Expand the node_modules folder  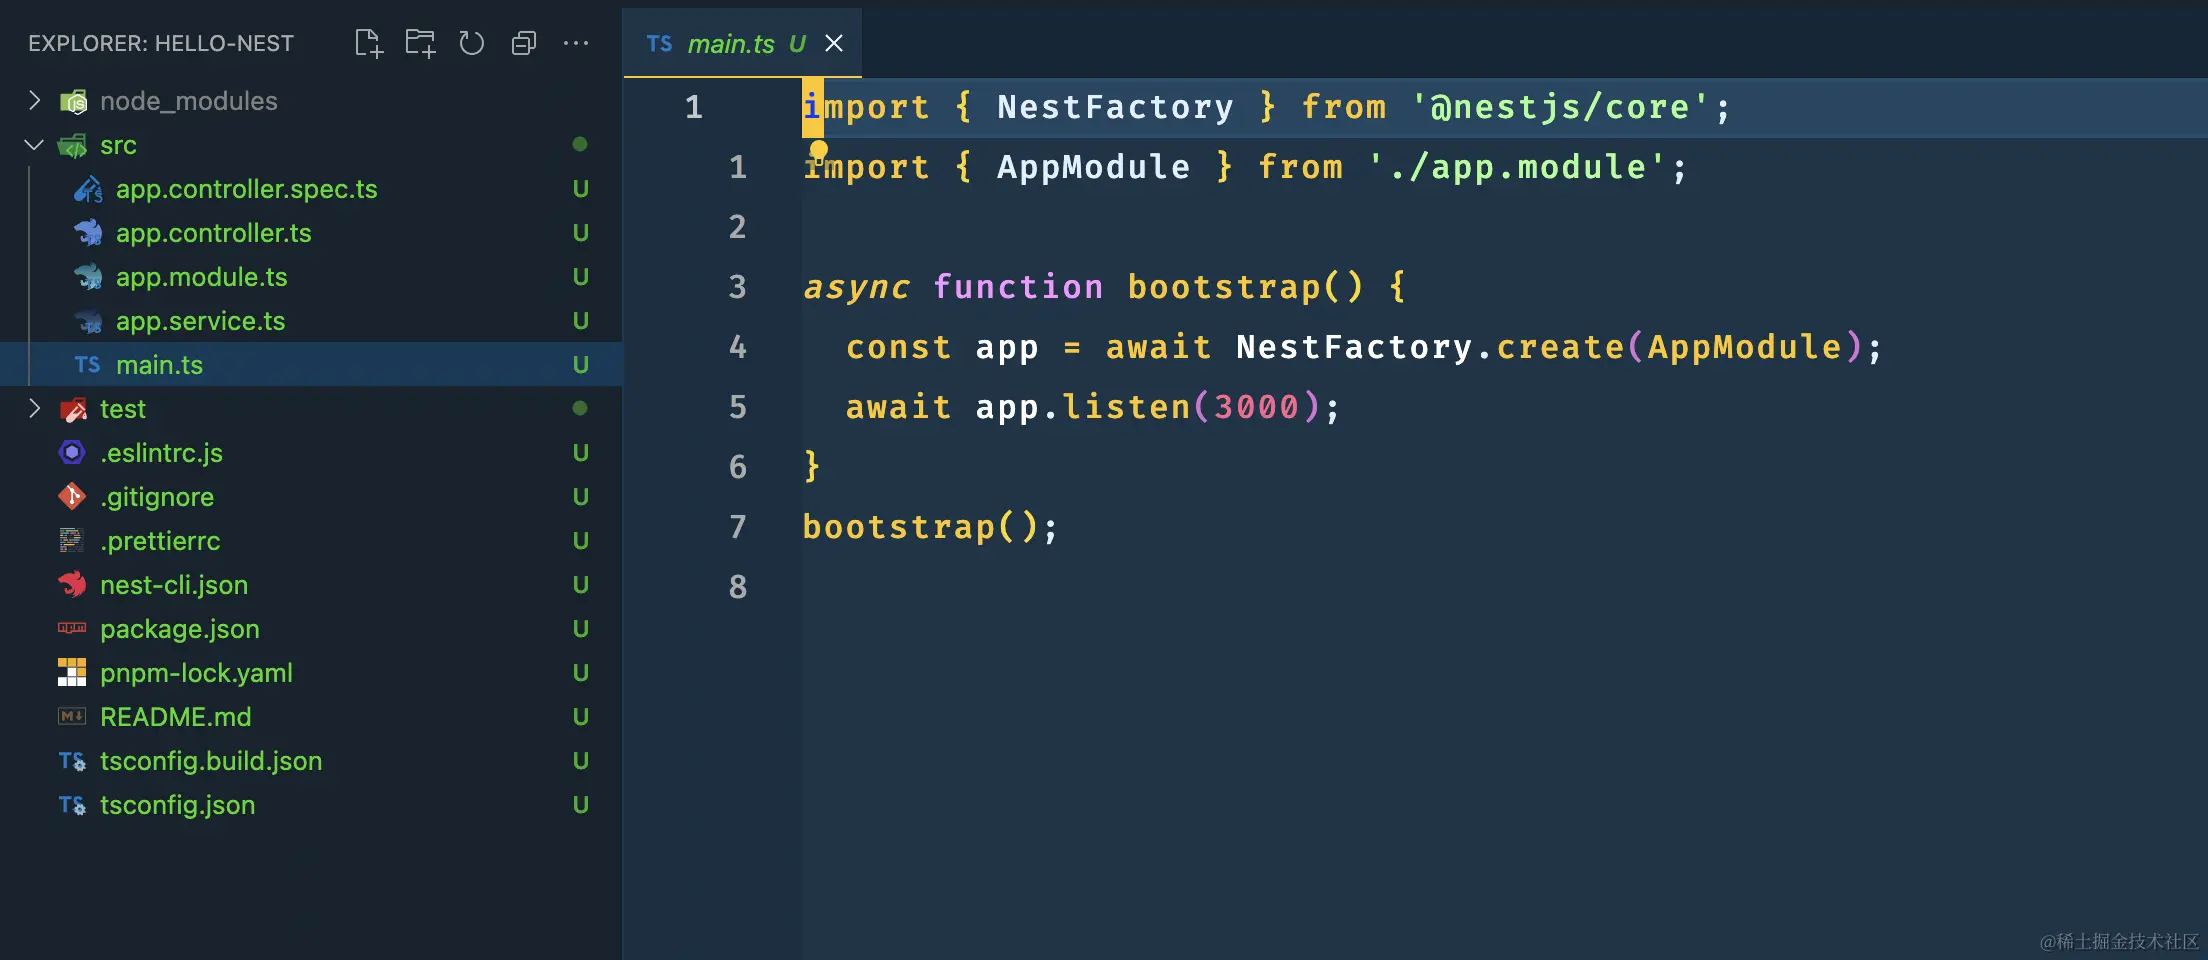click(34, 100)
